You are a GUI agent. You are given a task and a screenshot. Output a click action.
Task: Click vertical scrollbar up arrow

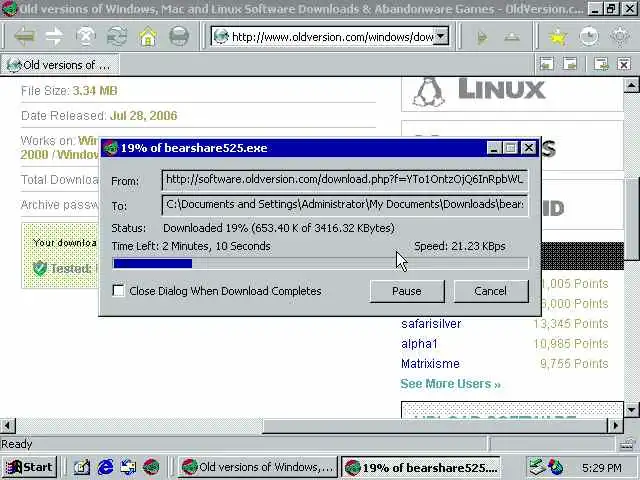tap(631, 85)
